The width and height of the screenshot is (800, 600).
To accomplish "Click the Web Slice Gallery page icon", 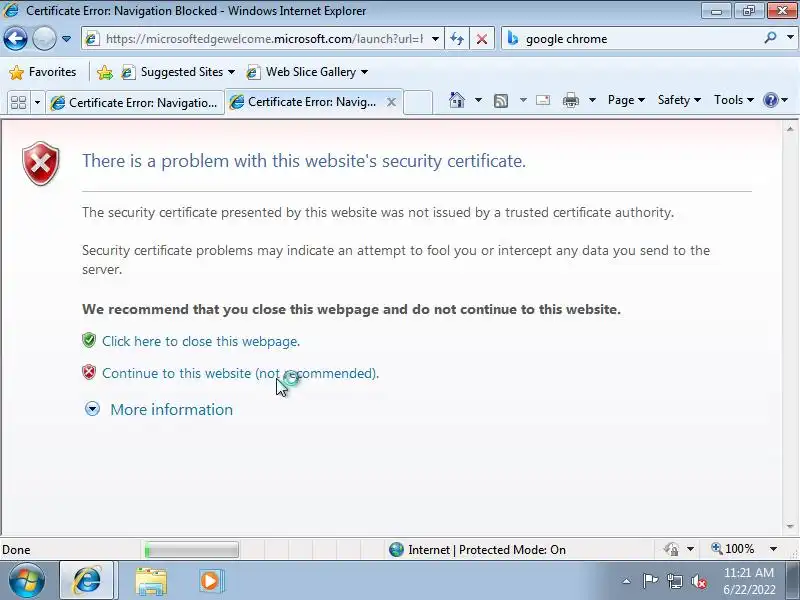I will click(253, 72).
